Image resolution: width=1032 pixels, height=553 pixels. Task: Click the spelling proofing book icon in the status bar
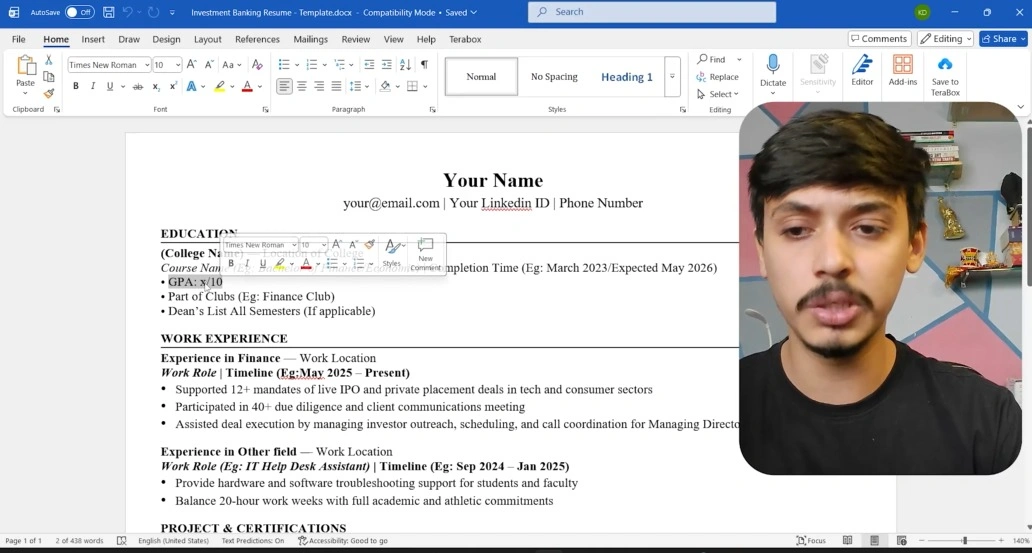coord(121,540)
